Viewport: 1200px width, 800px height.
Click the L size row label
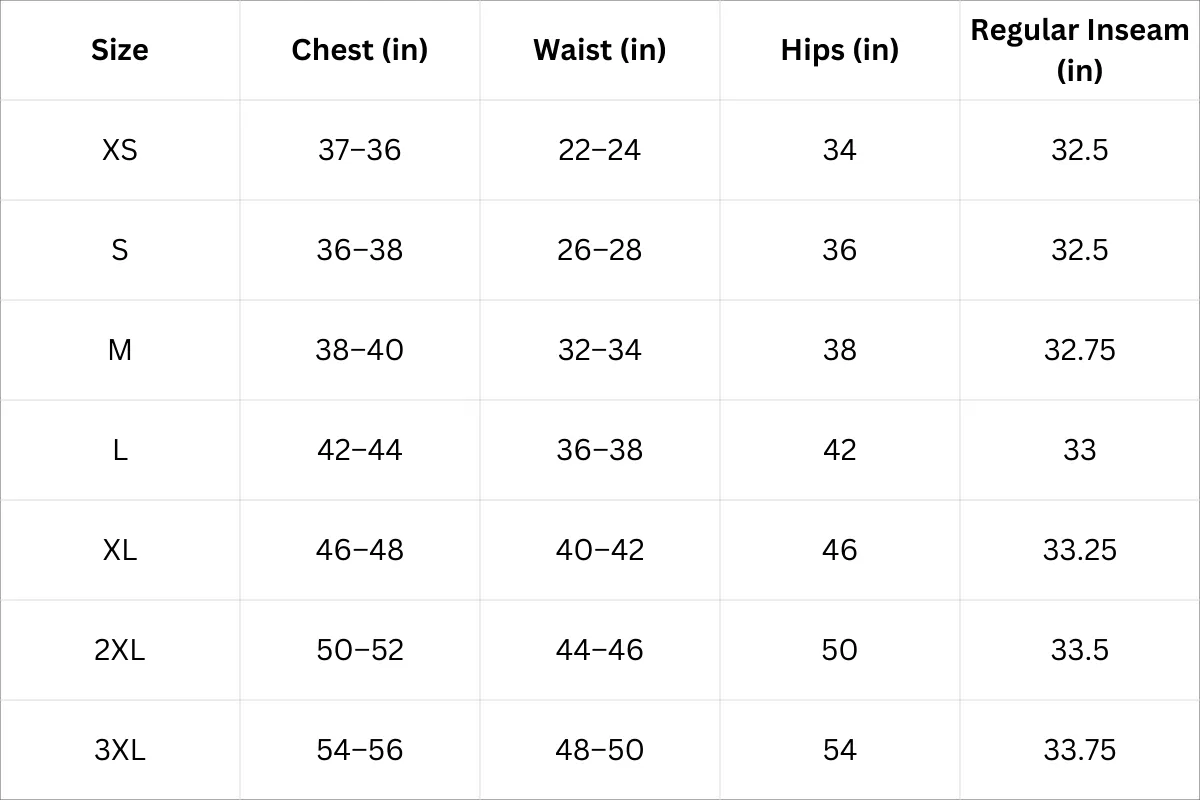coord(120,450)
